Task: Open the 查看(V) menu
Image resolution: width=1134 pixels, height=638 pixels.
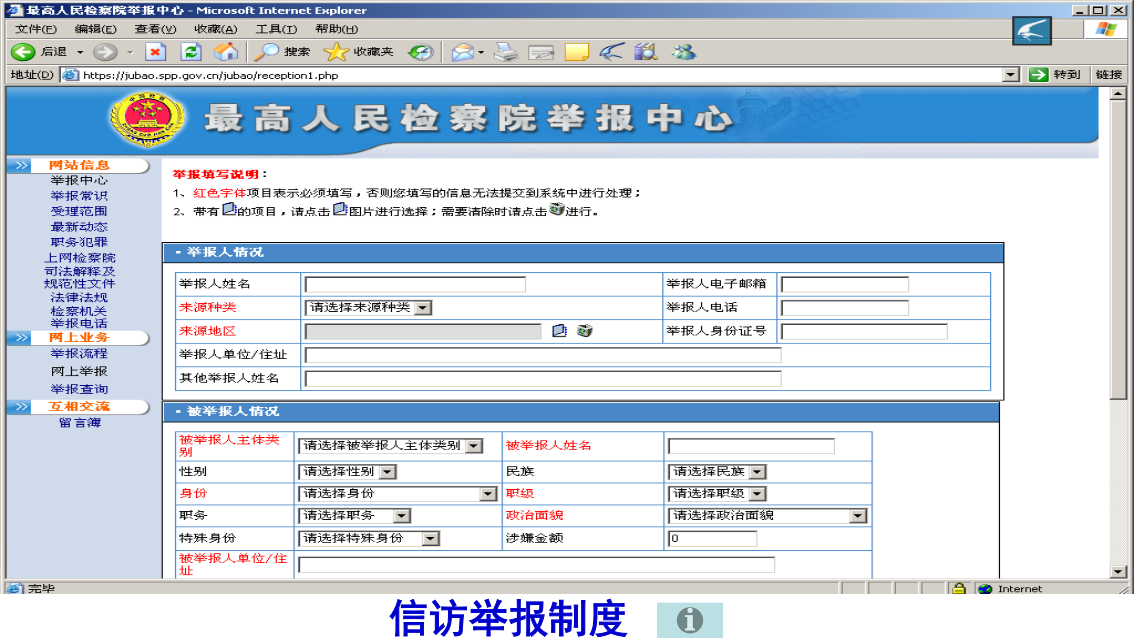Action: [155, 29]
